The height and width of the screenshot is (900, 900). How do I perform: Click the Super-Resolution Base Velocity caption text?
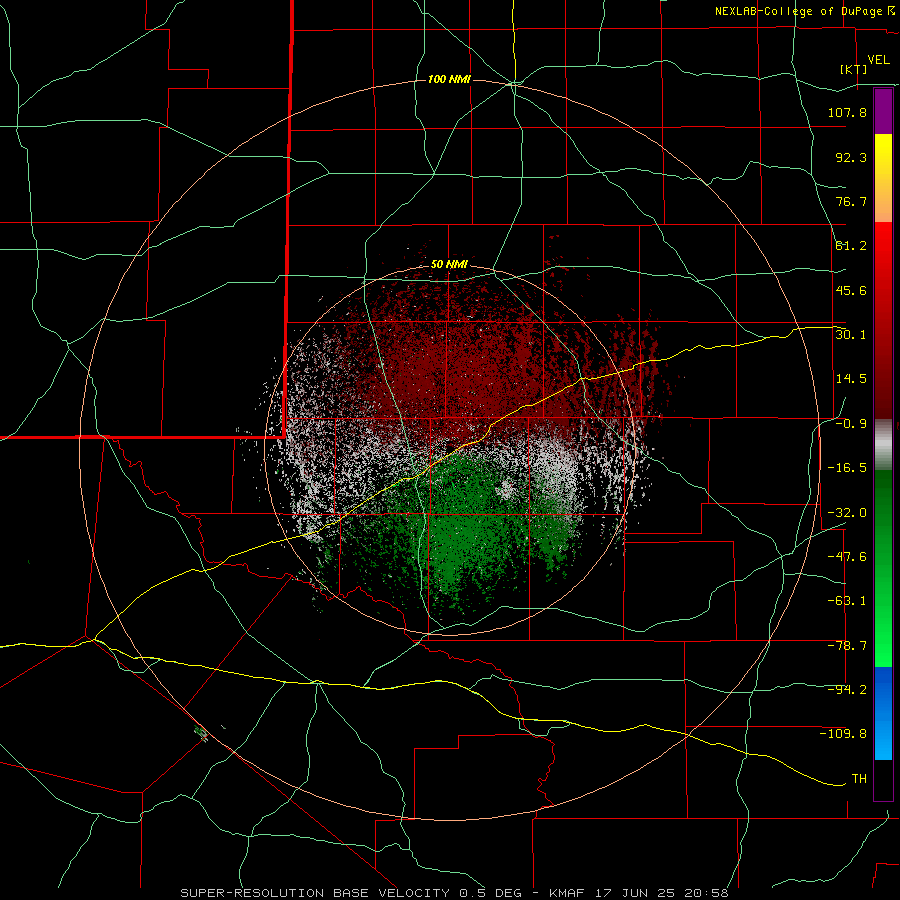point(455,893)
